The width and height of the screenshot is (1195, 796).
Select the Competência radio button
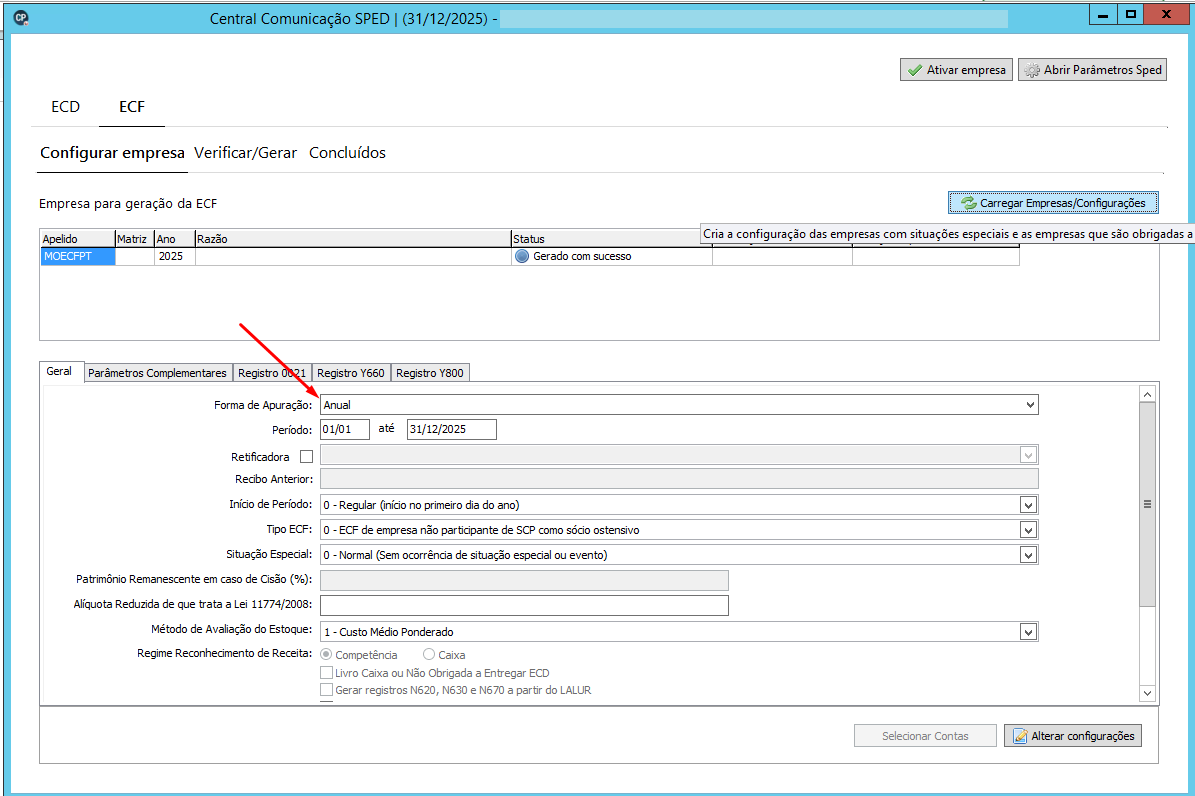[x=326, y=654]
